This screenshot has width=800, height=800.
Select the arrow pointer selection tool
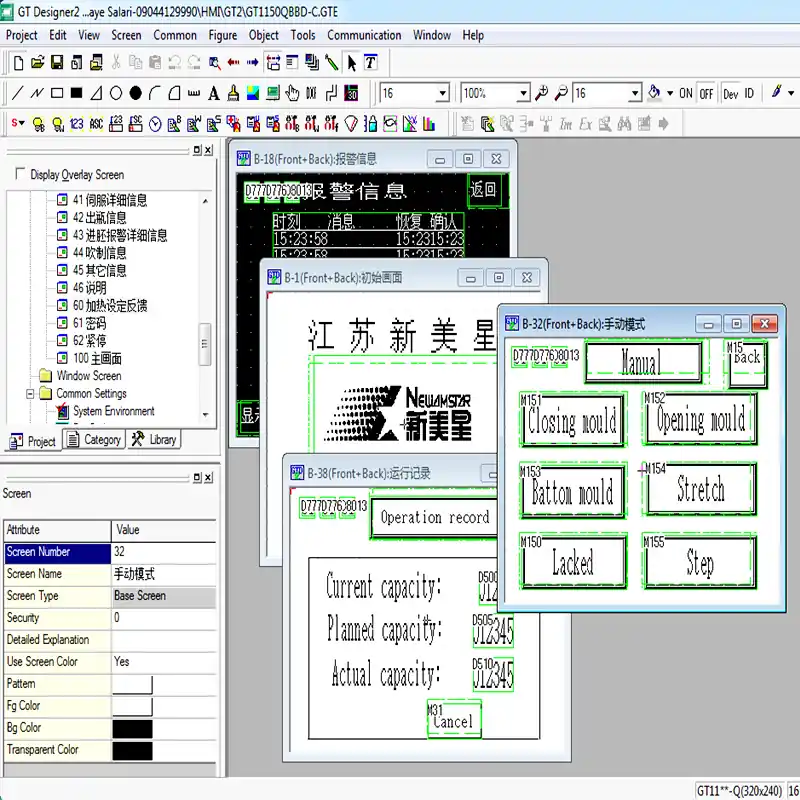pyautogui.click(x=351, y=62)
